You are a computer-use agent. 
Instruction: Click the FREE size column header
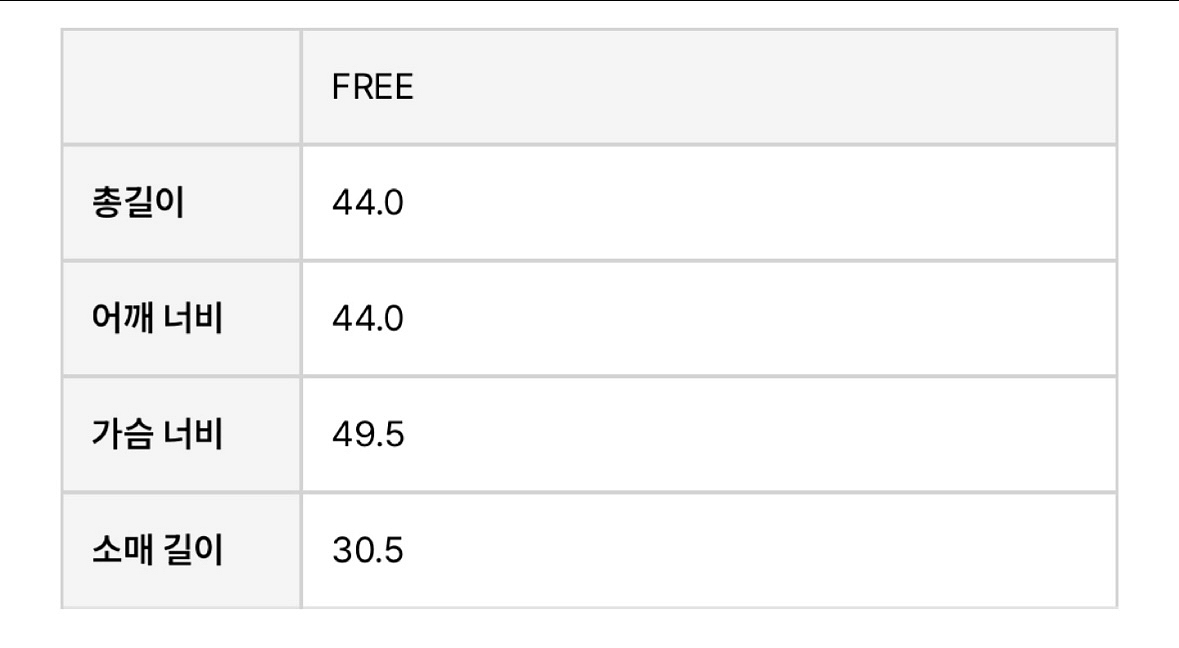pos(372,87)
